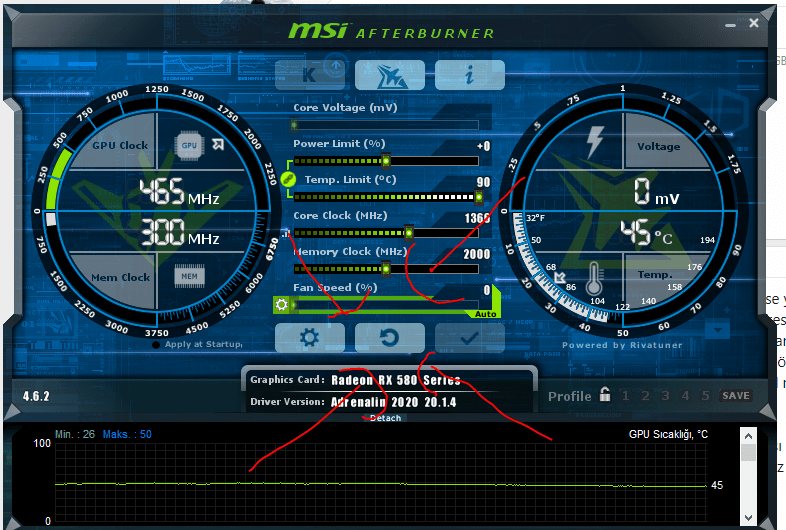Close the Afterburner window
Screen dimensions: 786x530
point(753,23)
